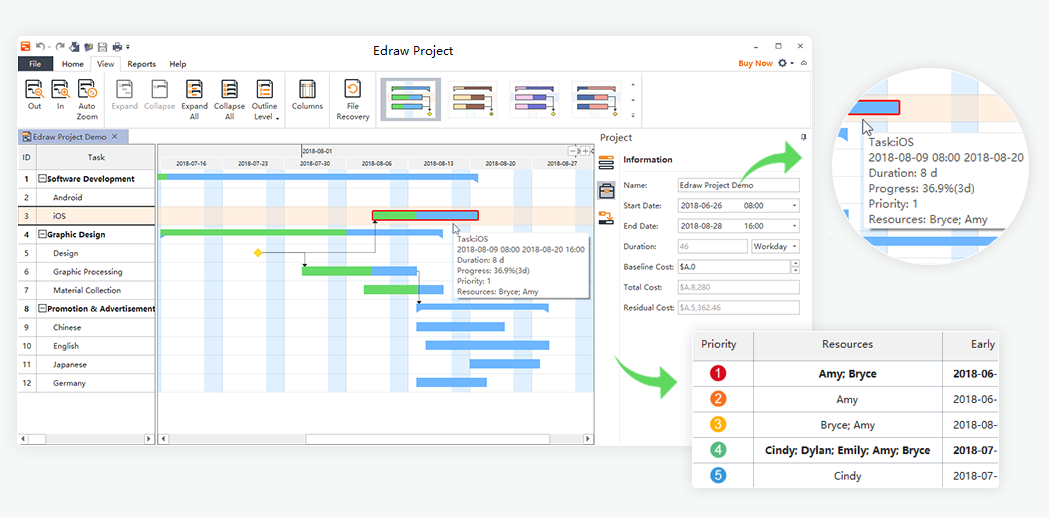Click the export page icon in quick access
Image resolution: width=1049 pixels, height=517 pixels.
75,47
